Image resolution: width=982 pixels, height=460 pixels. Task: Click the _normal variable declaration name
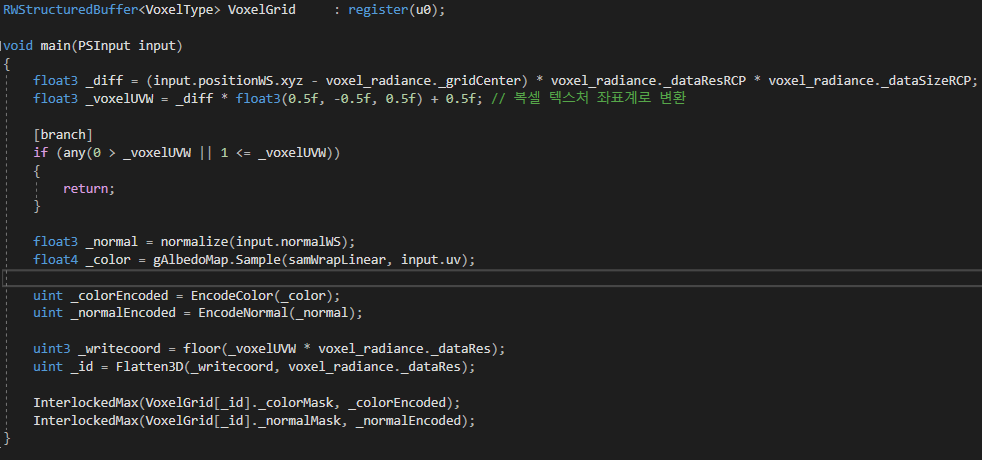pyautogui.click(x=111, y=242)
